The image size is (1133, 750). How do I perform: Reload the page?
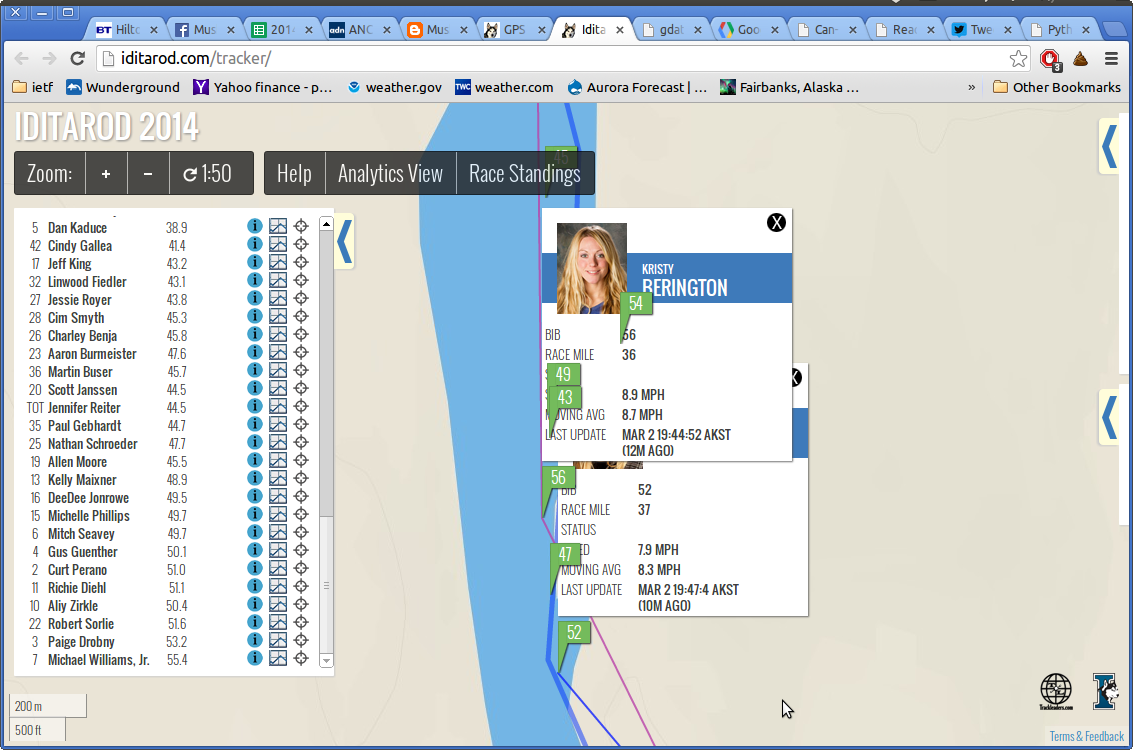pyautogui.click(x=77, y=59)
